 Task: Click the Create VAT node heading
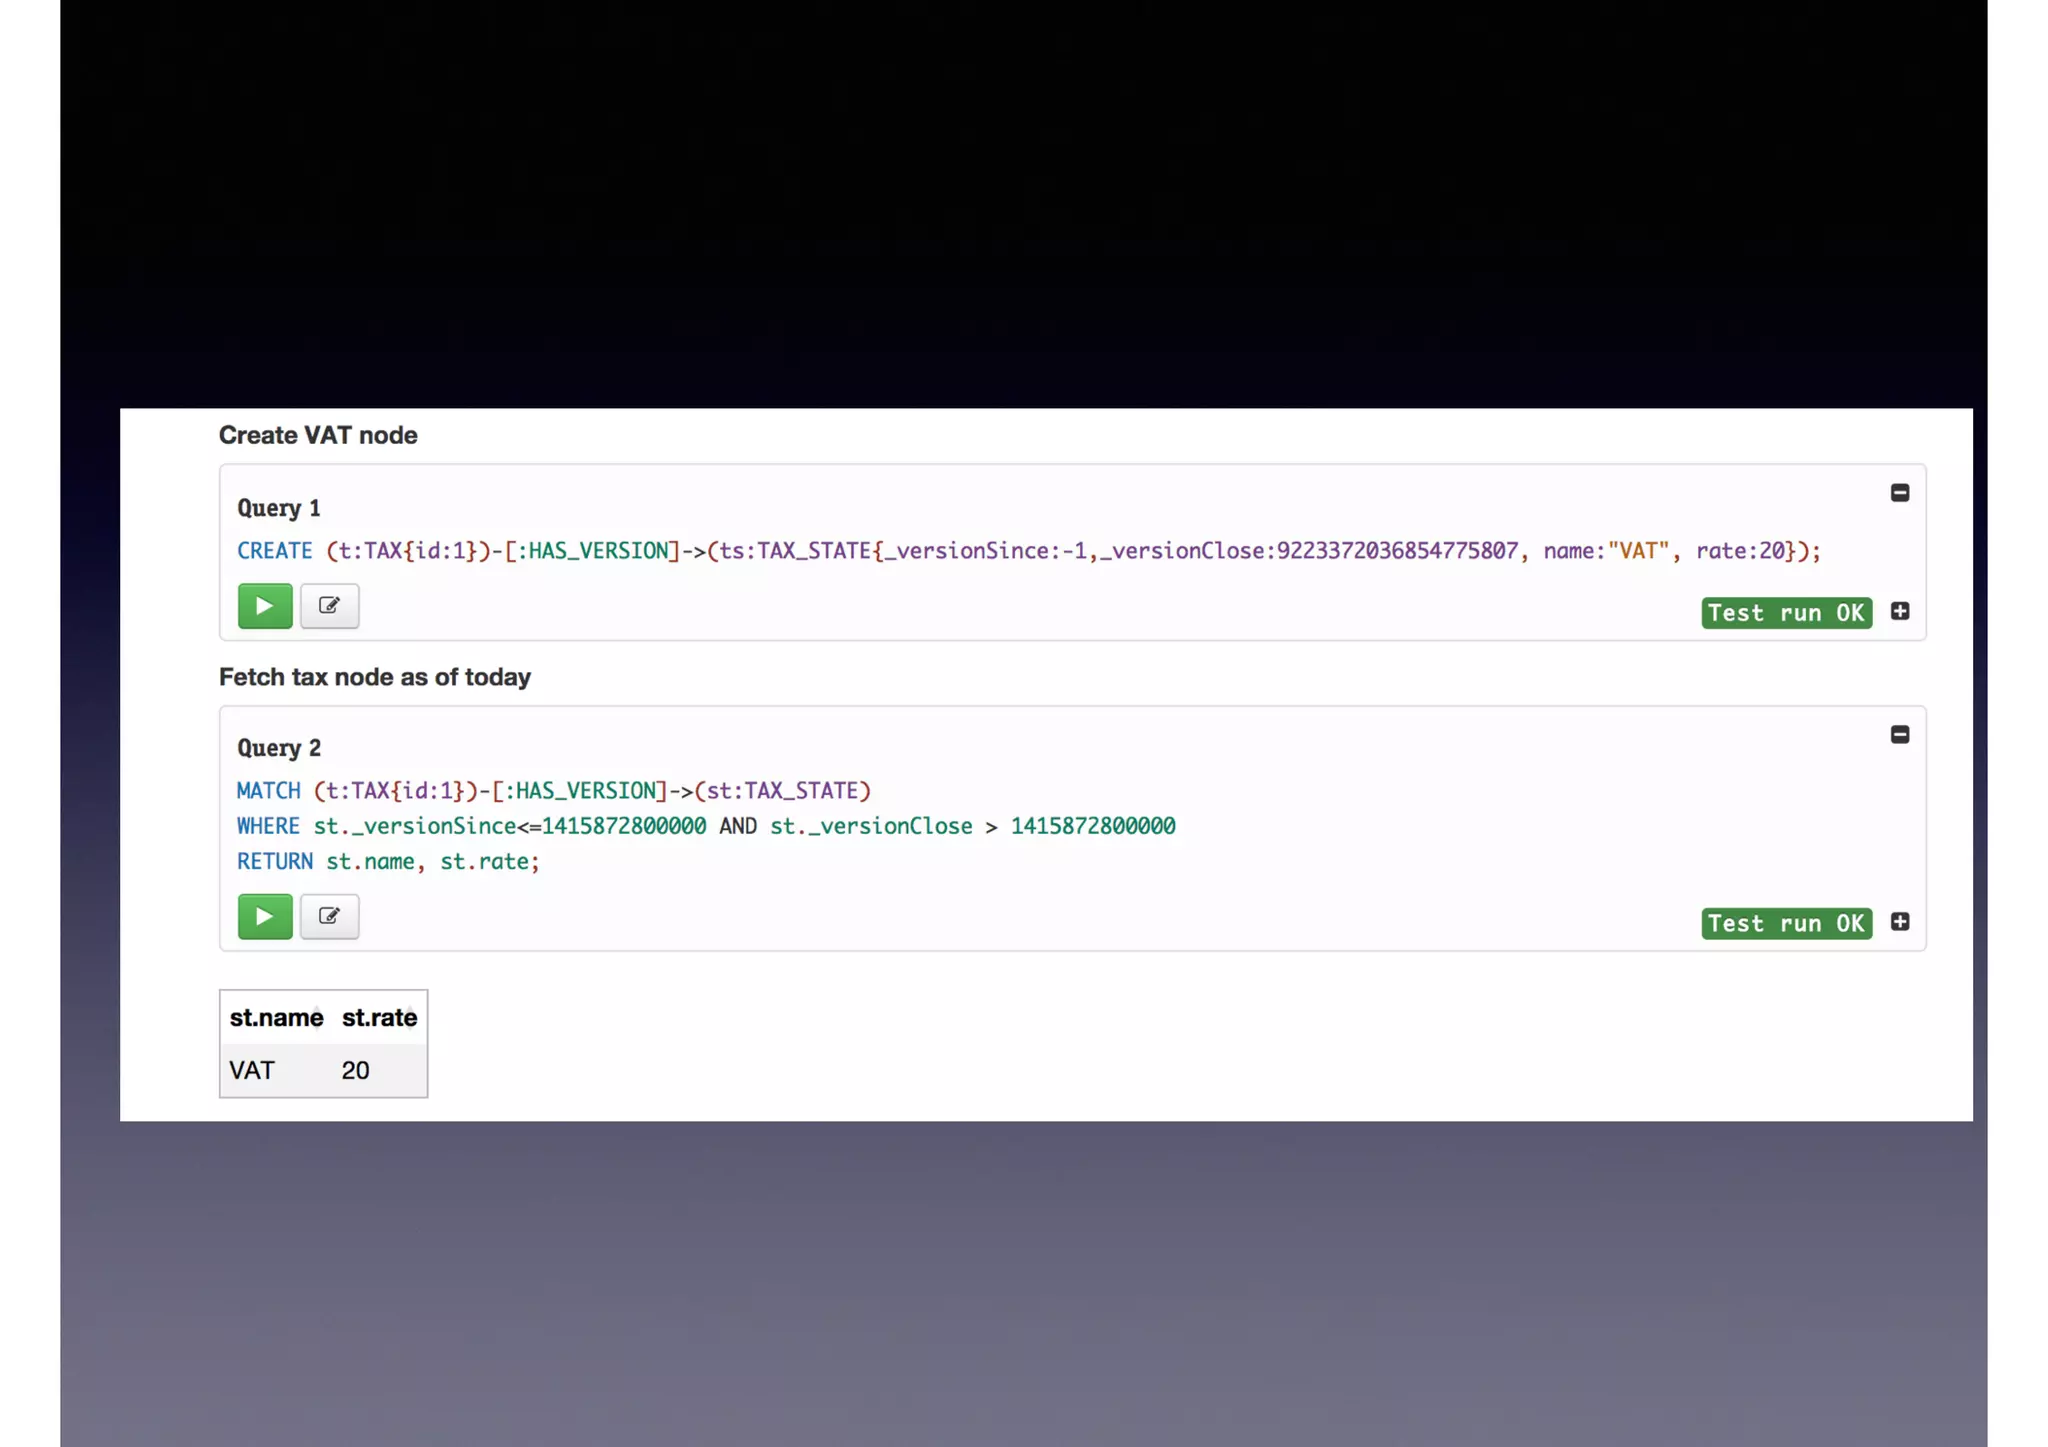[318, 435]
